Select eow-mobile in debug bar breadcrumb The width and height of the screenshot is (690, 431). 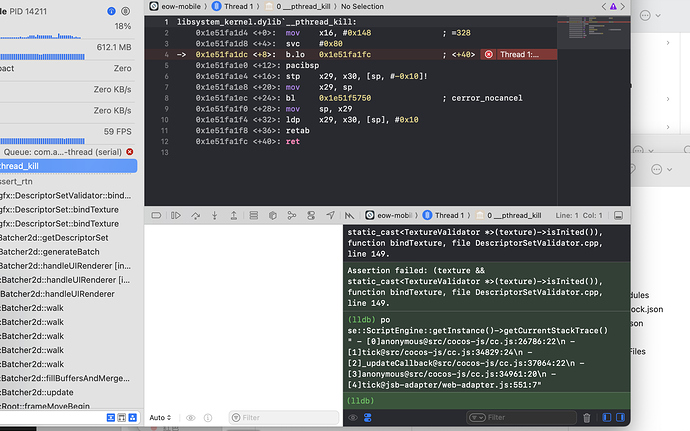tap(389, 215)
